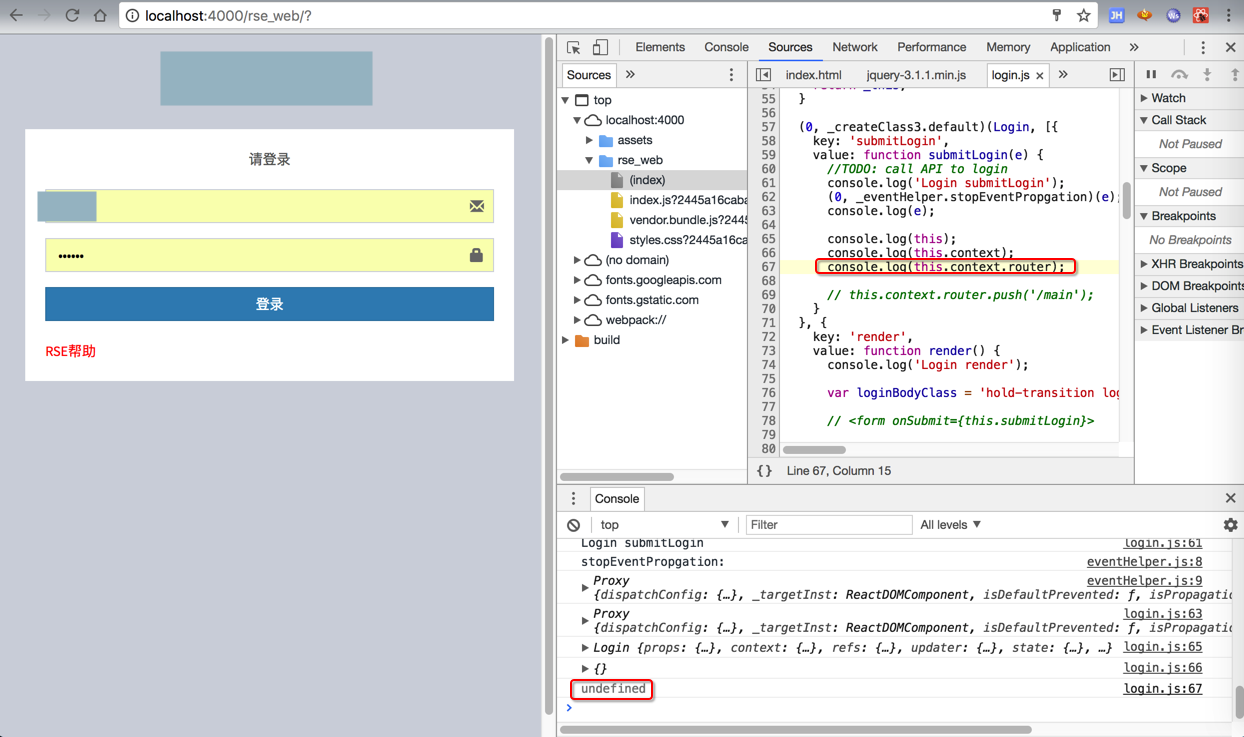Reload the page in browser
The height and width of the screenshot is (737, 1244).
pyautogui.click(x=72, y=16)
